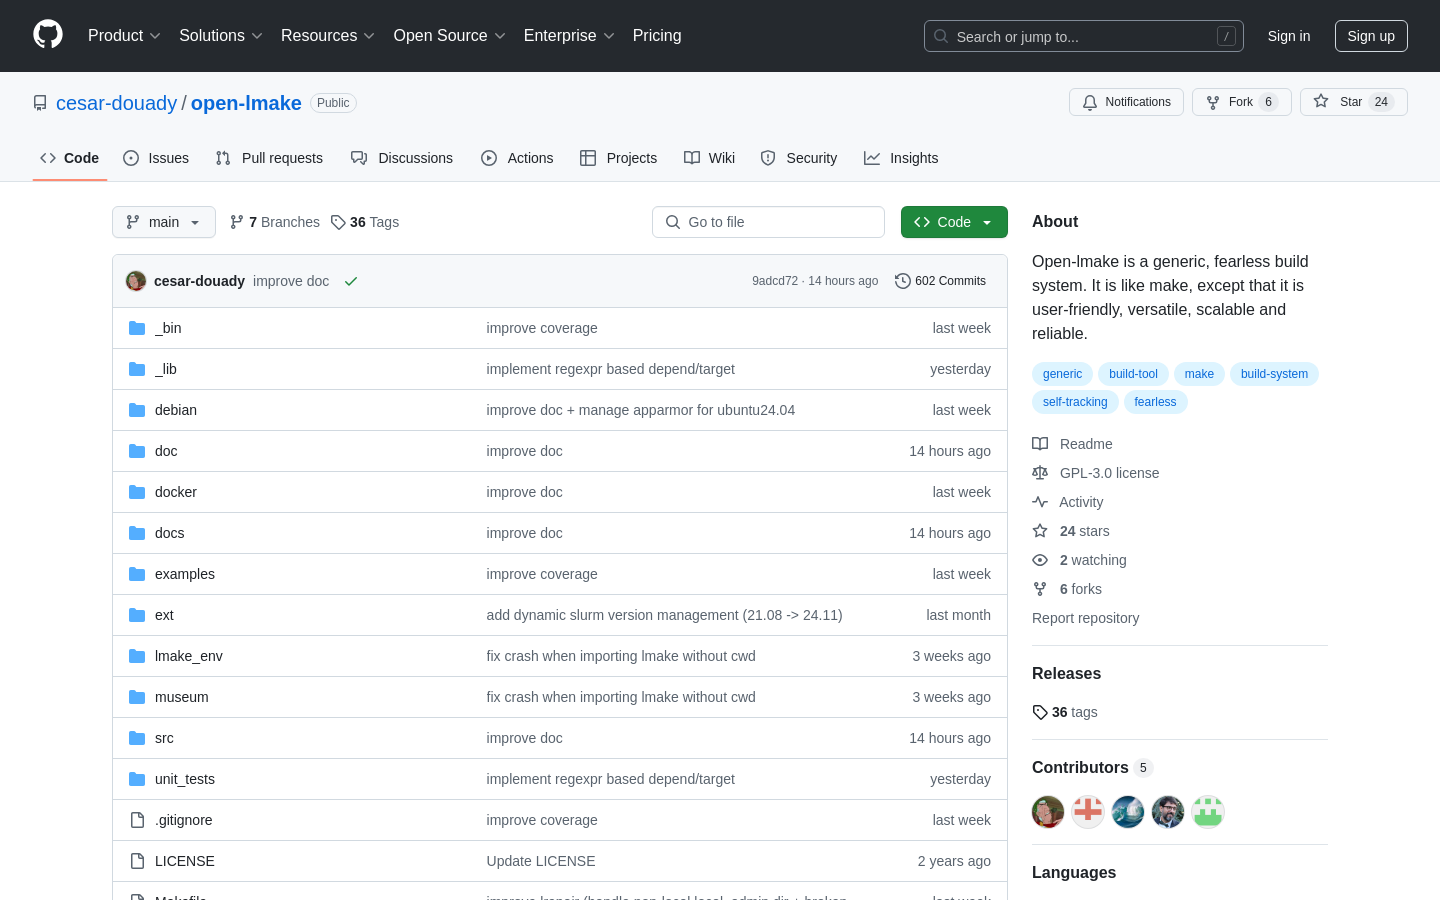Viewport: 1440px width, 900px height.
Task: Click the tag icon beside 36 Tags
Action: 338,222
